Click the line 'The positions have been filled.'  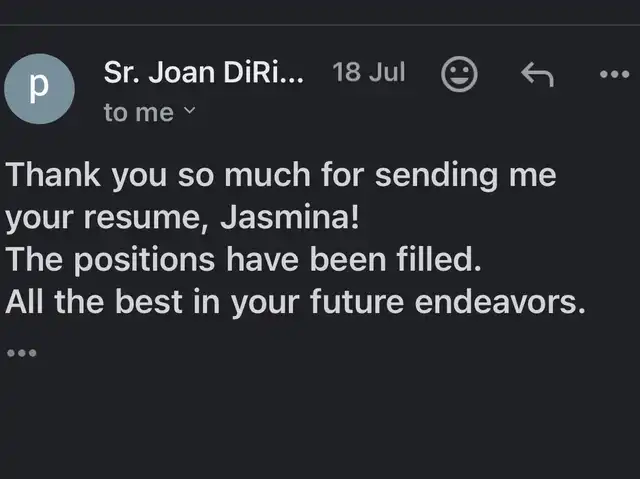tap(244, 259)
